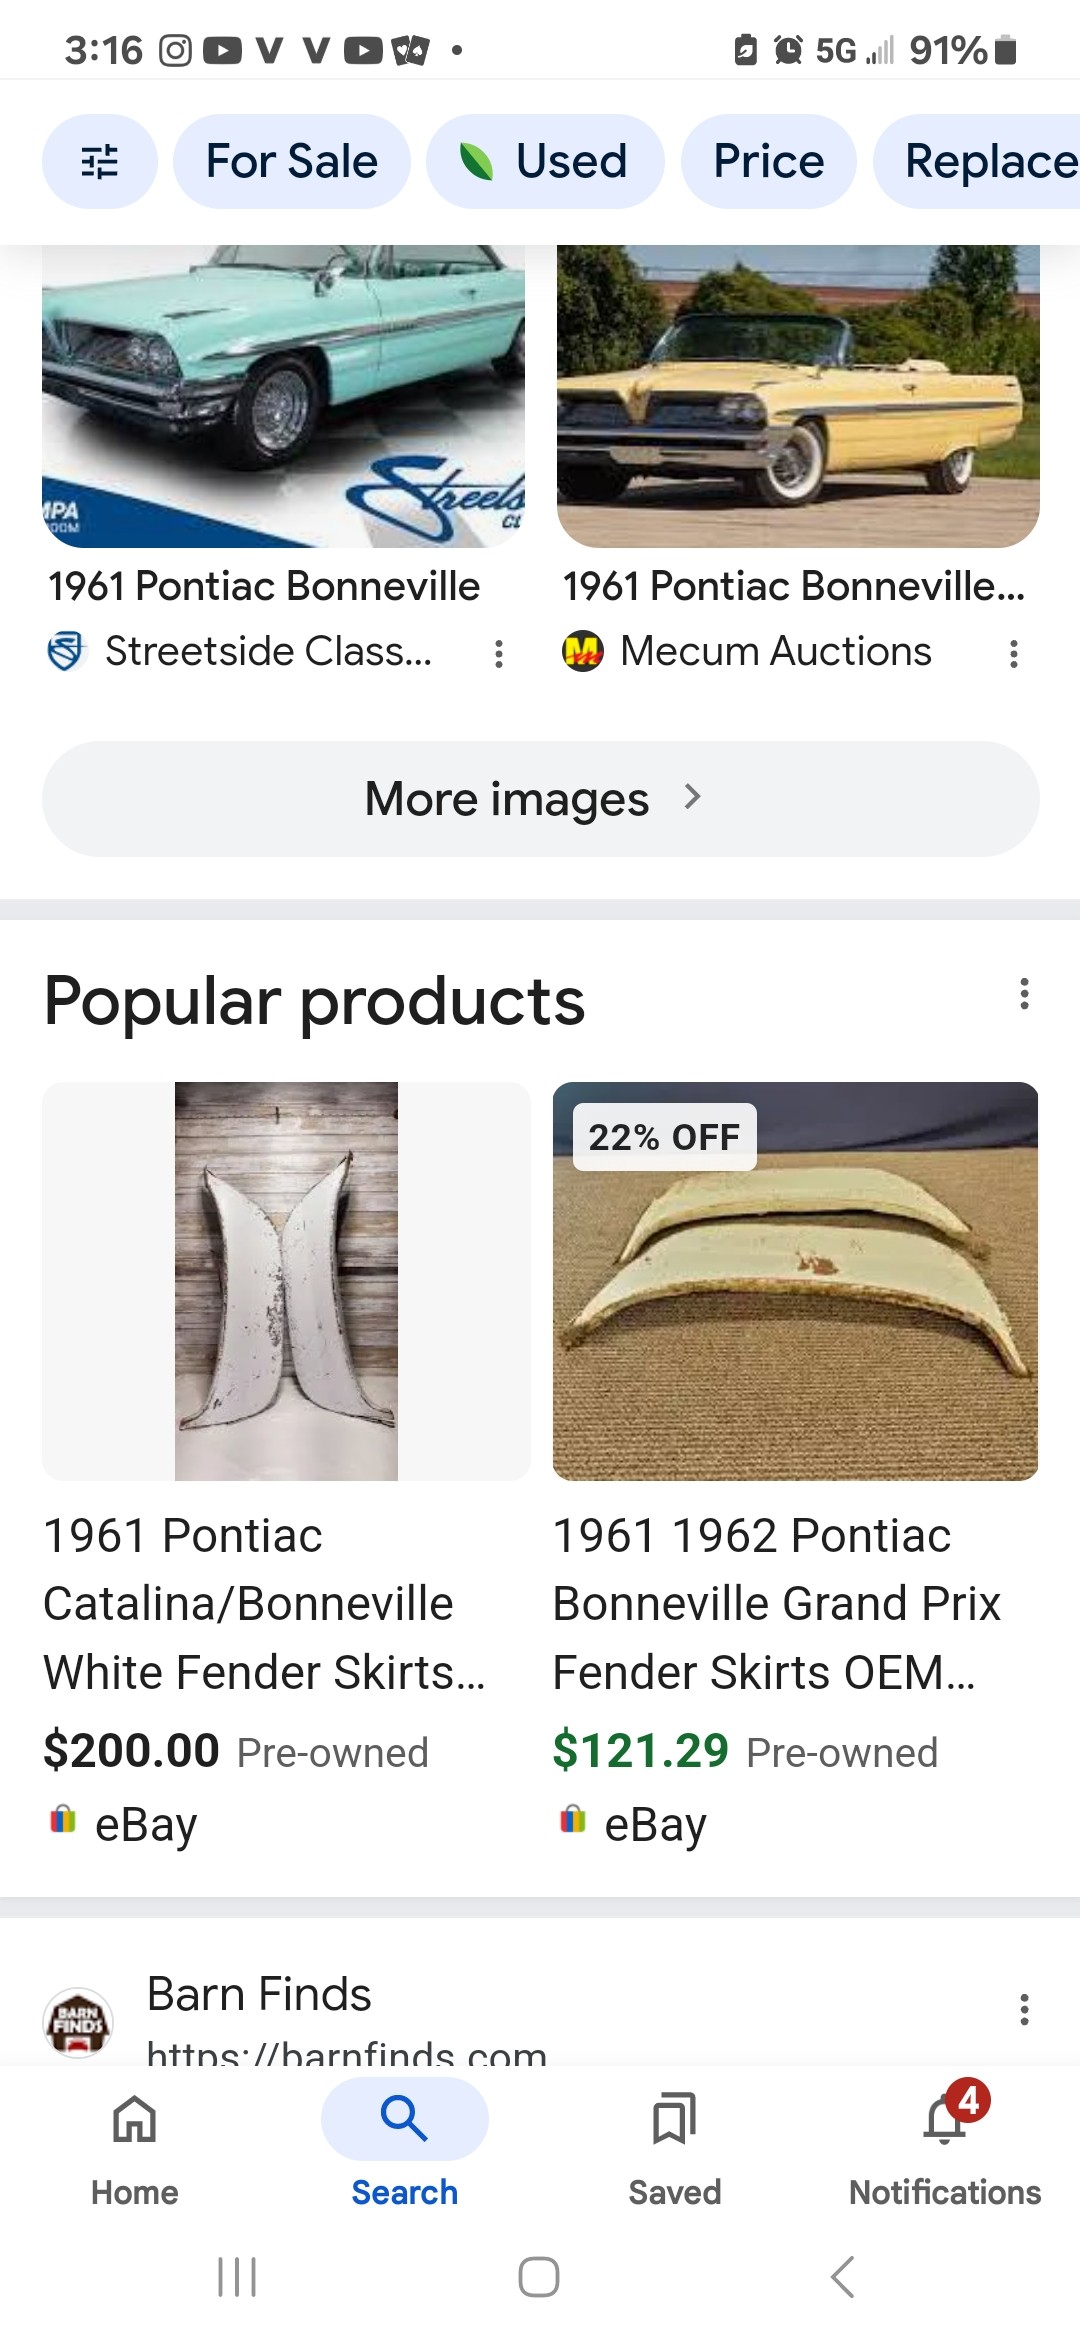Tap the notifications bell icon
The image size is (1080, 2340).
[x=945, y=2120]
